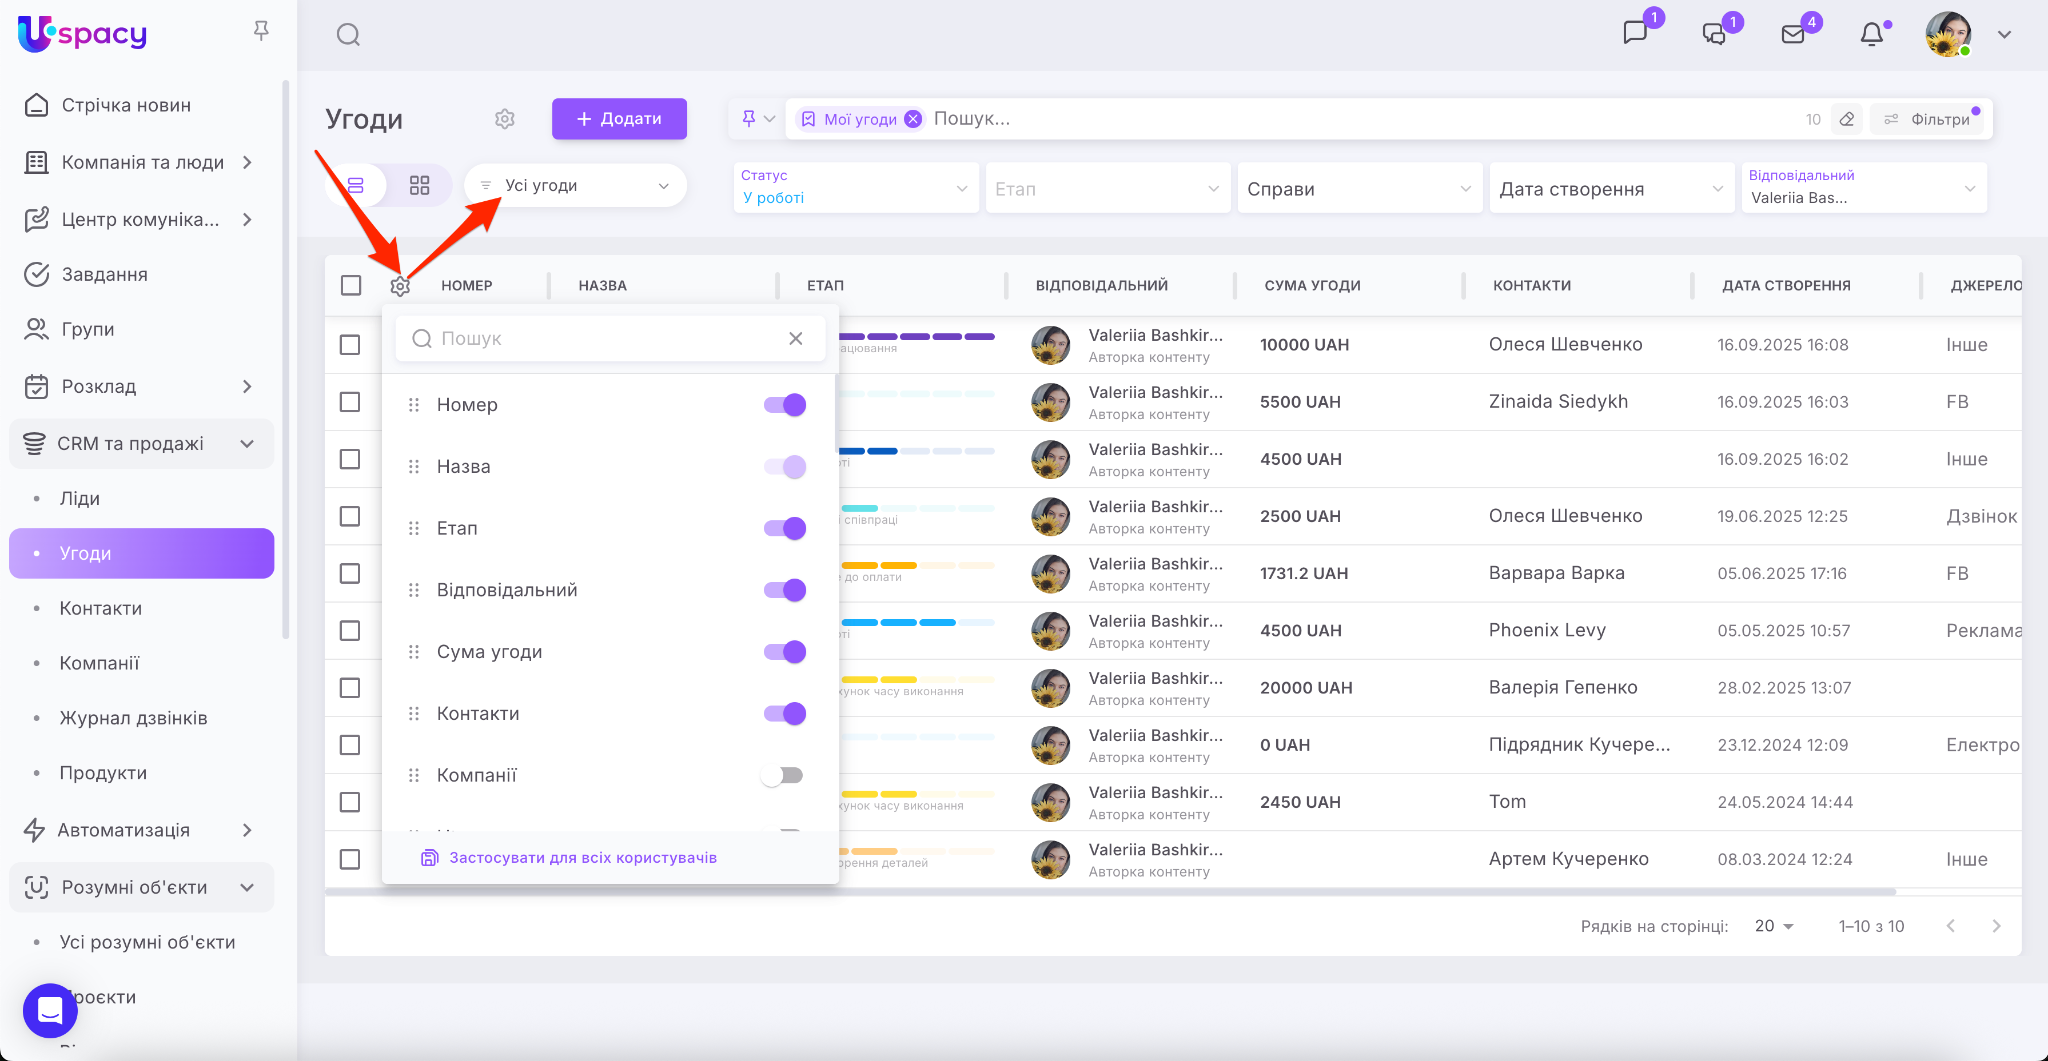Open the Дата створення filter dropdown
This screenshot has height=1061, width=2048.
click(1610, 189)
